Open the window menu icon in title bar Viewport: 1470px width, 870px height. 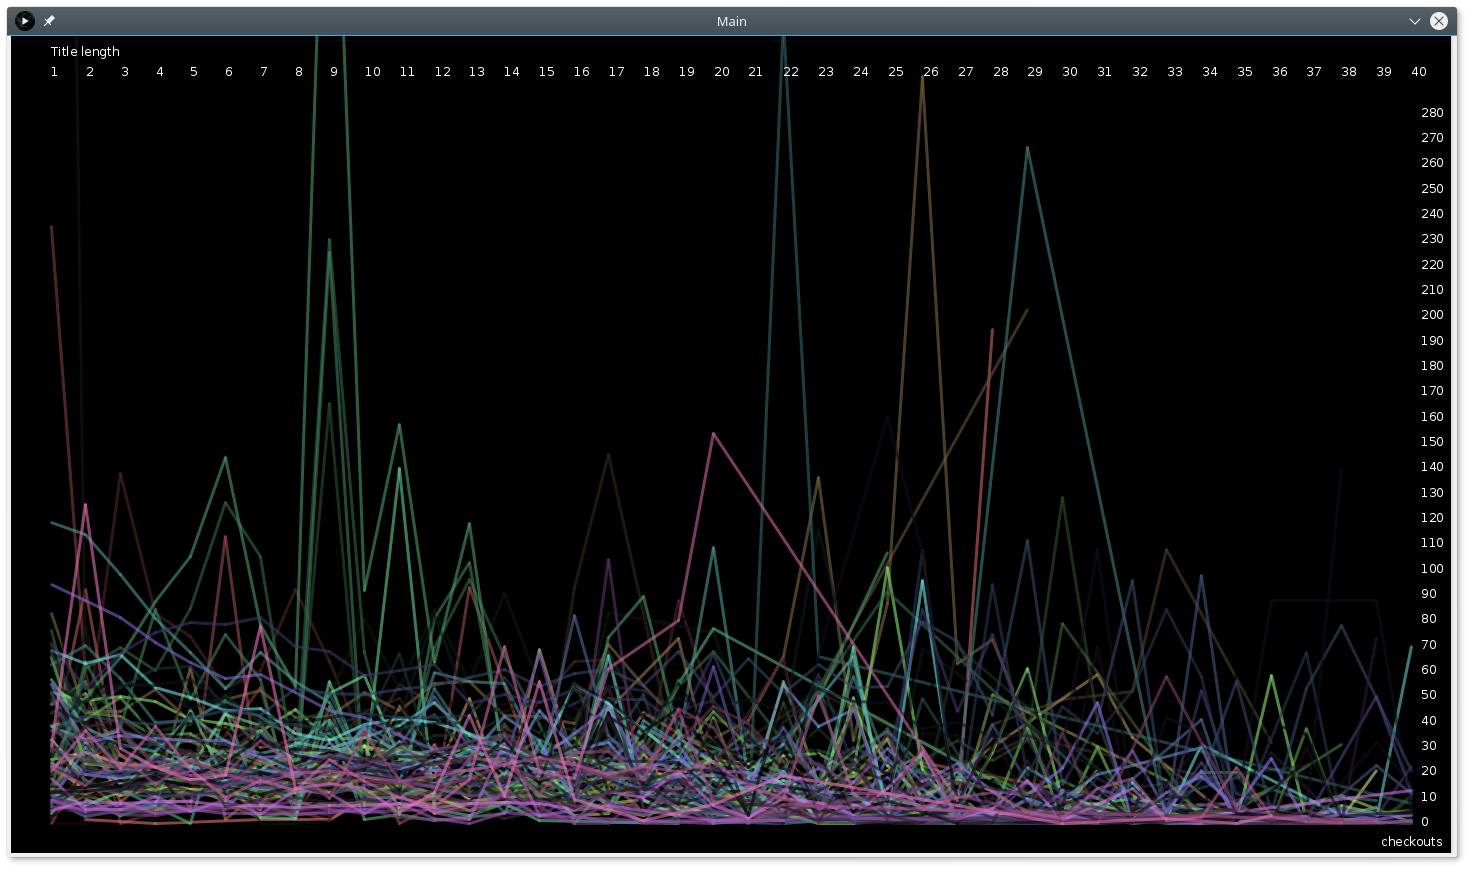click(x=25, y=21)
